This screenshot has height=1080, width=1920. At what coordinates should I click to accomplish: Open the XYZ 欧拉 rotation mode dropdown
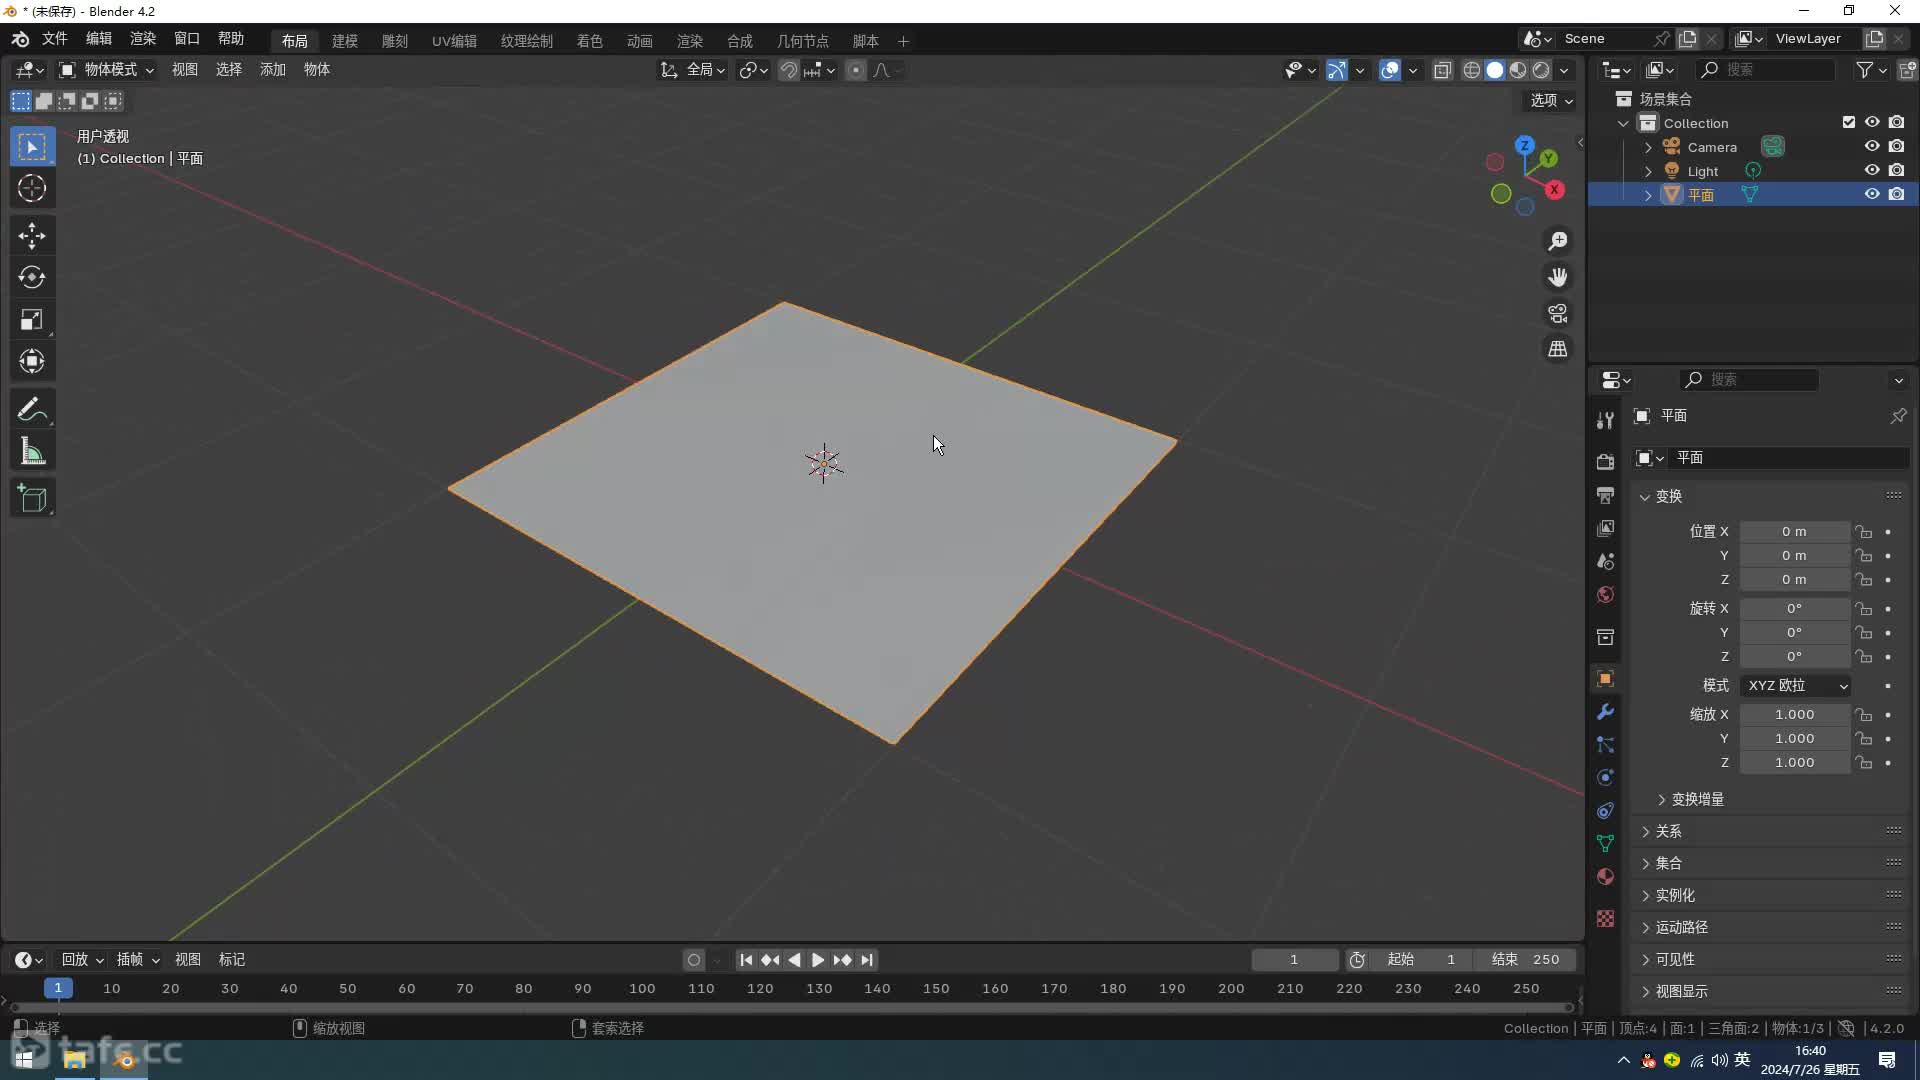click(x=1796, y=685)
